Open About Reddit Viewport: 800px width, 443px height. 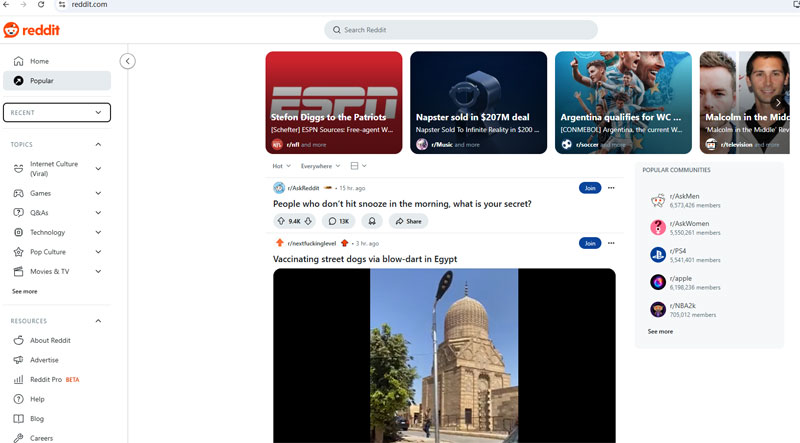point(50,340)
